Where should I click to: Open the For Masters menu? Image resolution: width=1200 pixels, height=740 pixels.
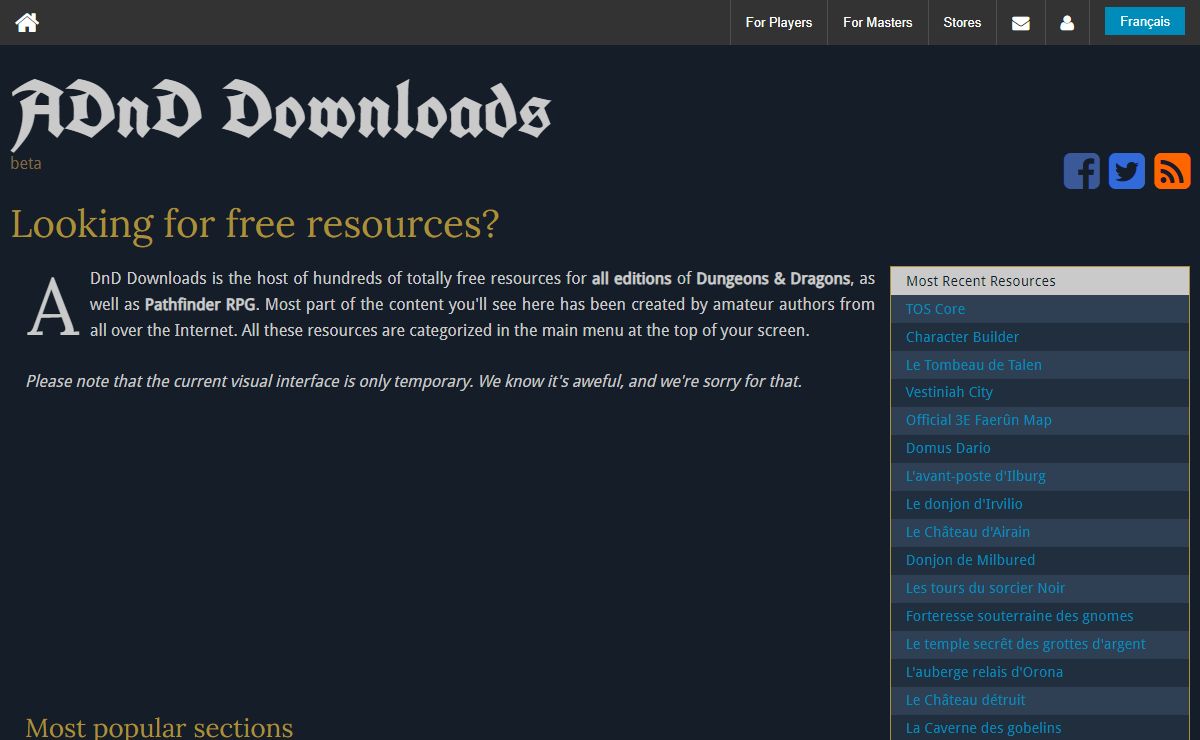click(x=878, y=22)
